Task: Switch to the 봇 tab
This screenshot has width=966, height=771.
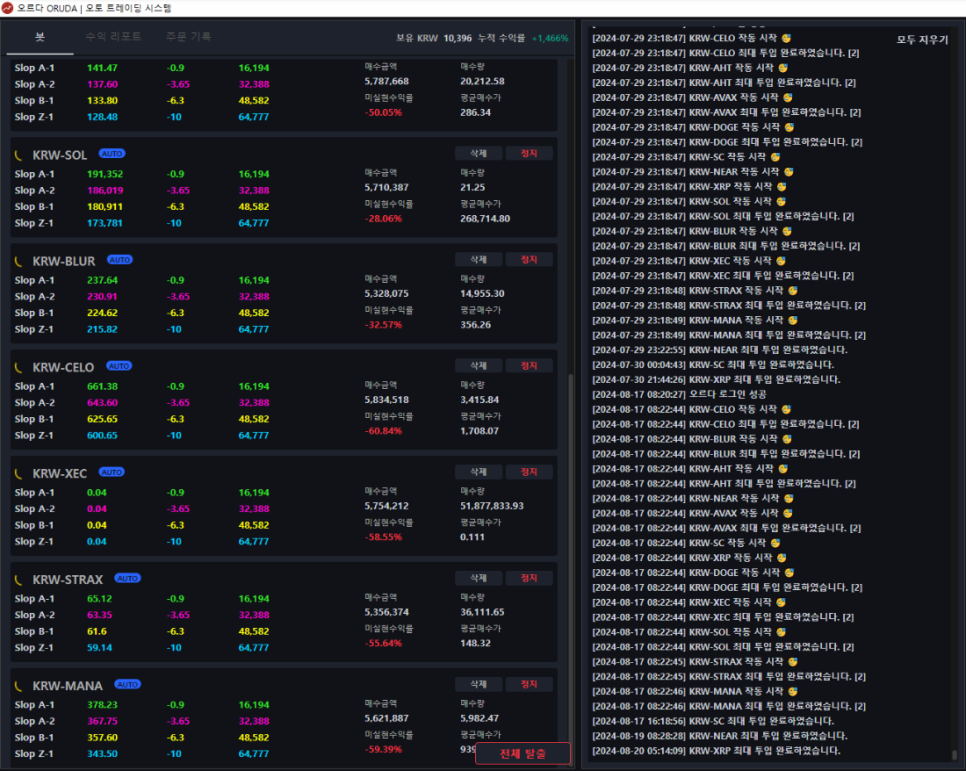Action: click(x=39, y=37)
